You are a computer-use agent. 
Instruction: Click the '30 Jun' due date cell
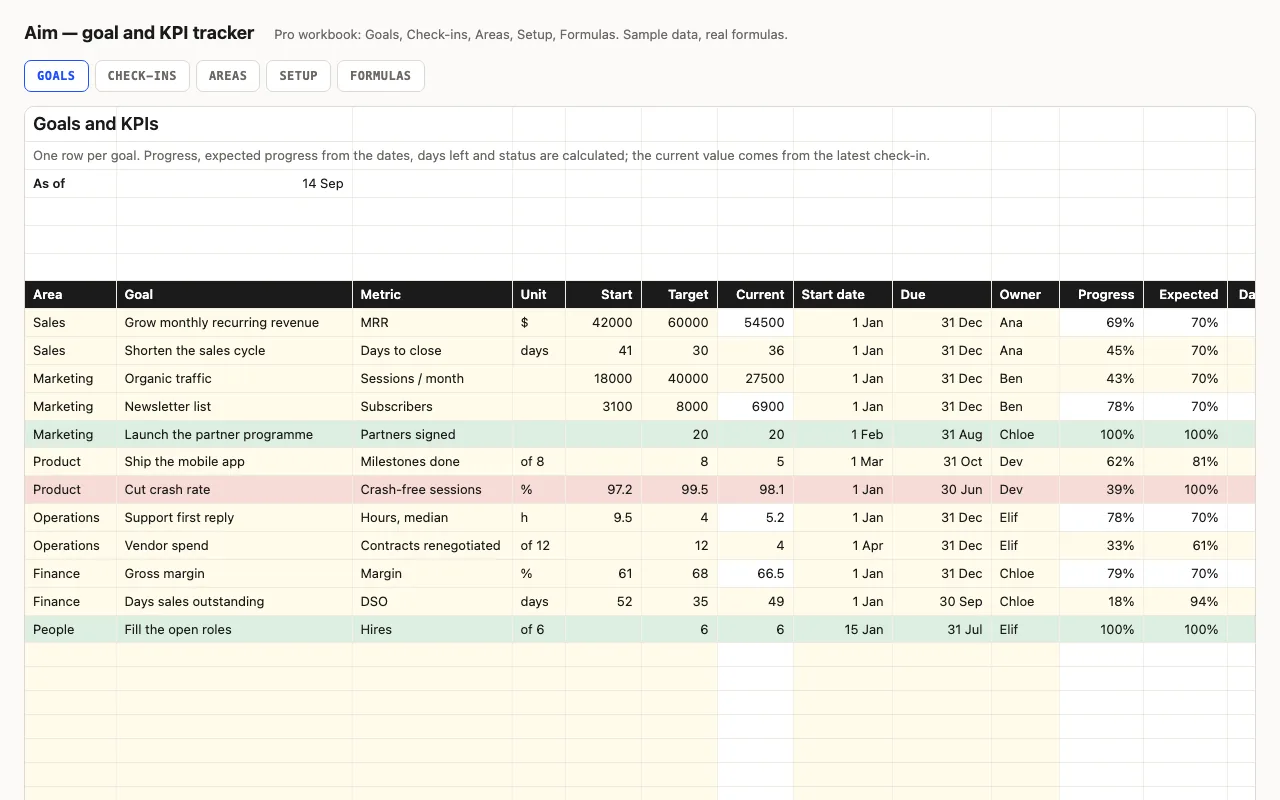point(942,490)
